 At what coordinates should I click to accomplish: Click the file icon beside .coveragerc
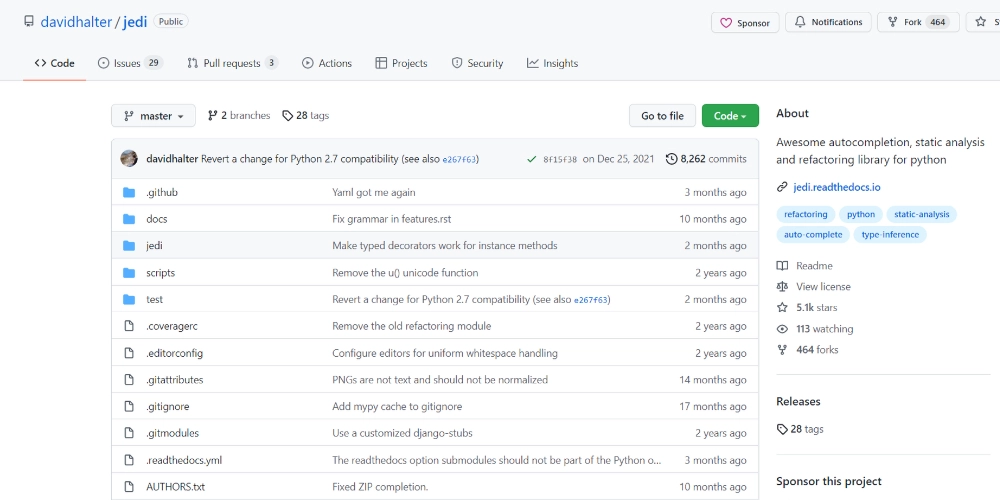[128, 326]
